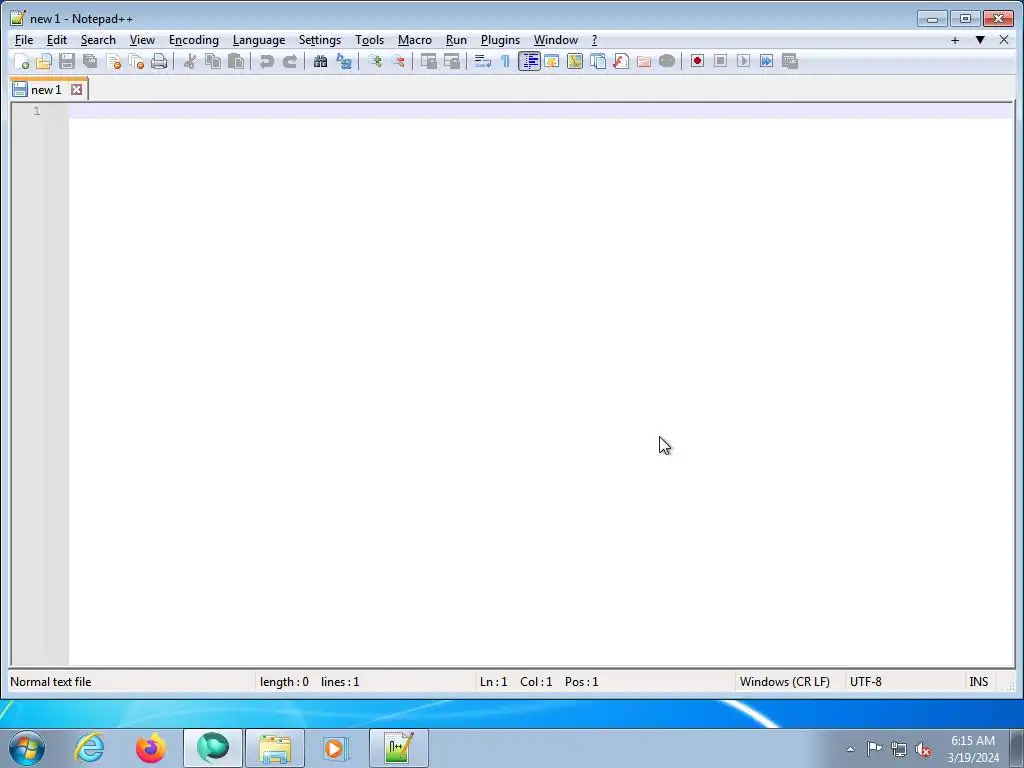Open the ? help menu
1024x768 pixels.
tap(594, 40)
